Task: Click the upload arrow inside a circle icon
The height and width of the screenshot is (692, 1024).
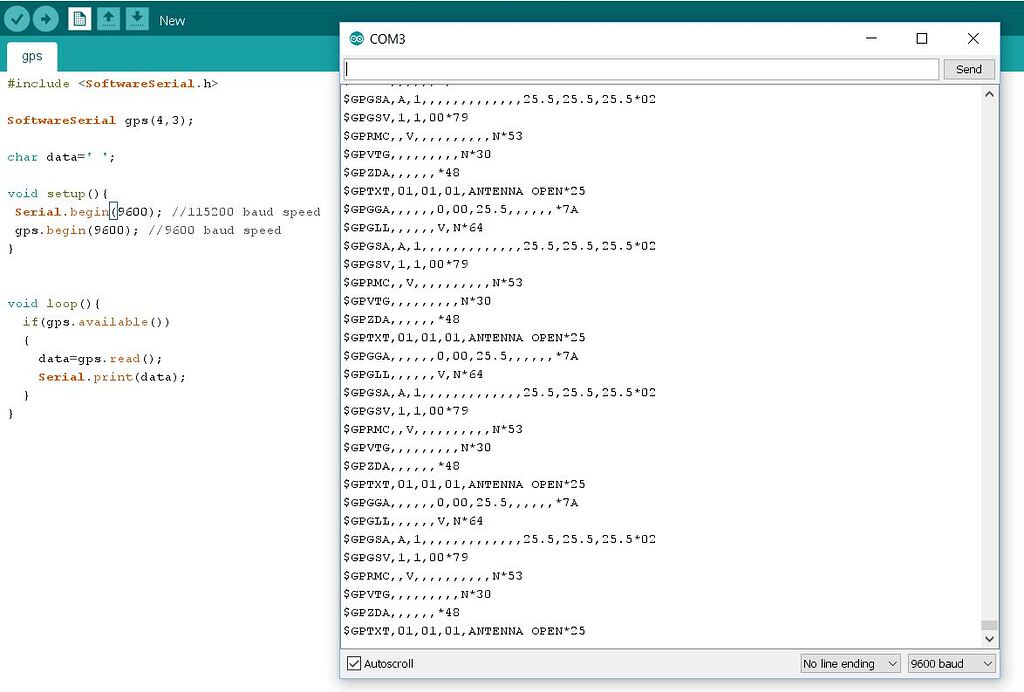Action: 44,18
